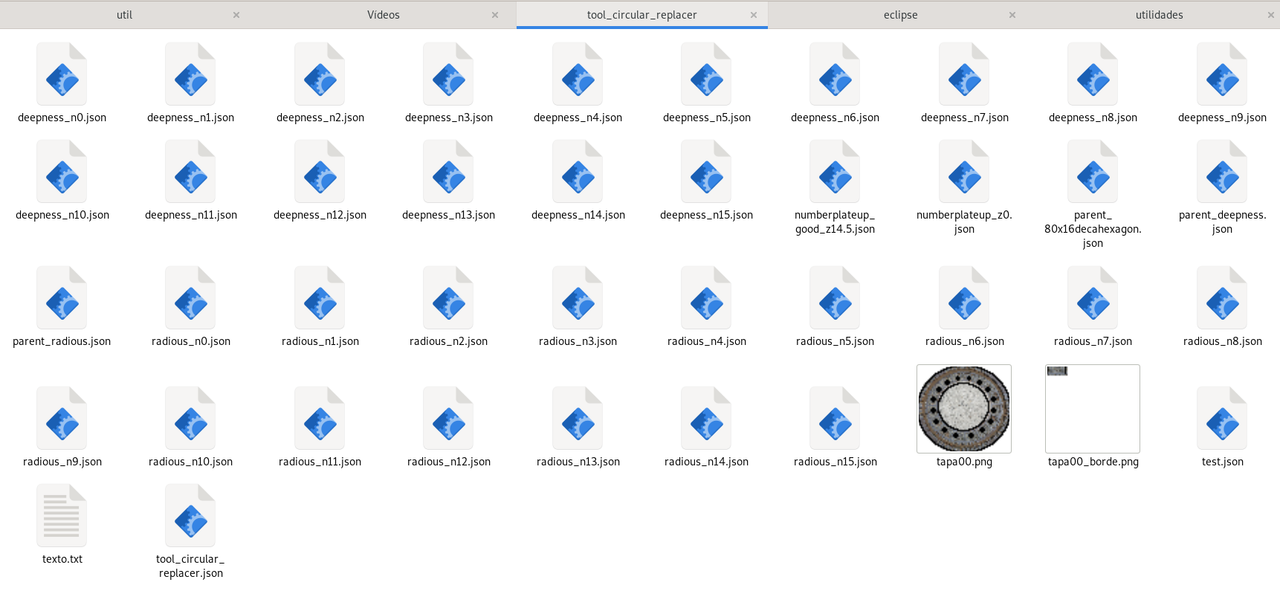
Task: Click the 'texto.txt' file name
Action: [62, 559]
